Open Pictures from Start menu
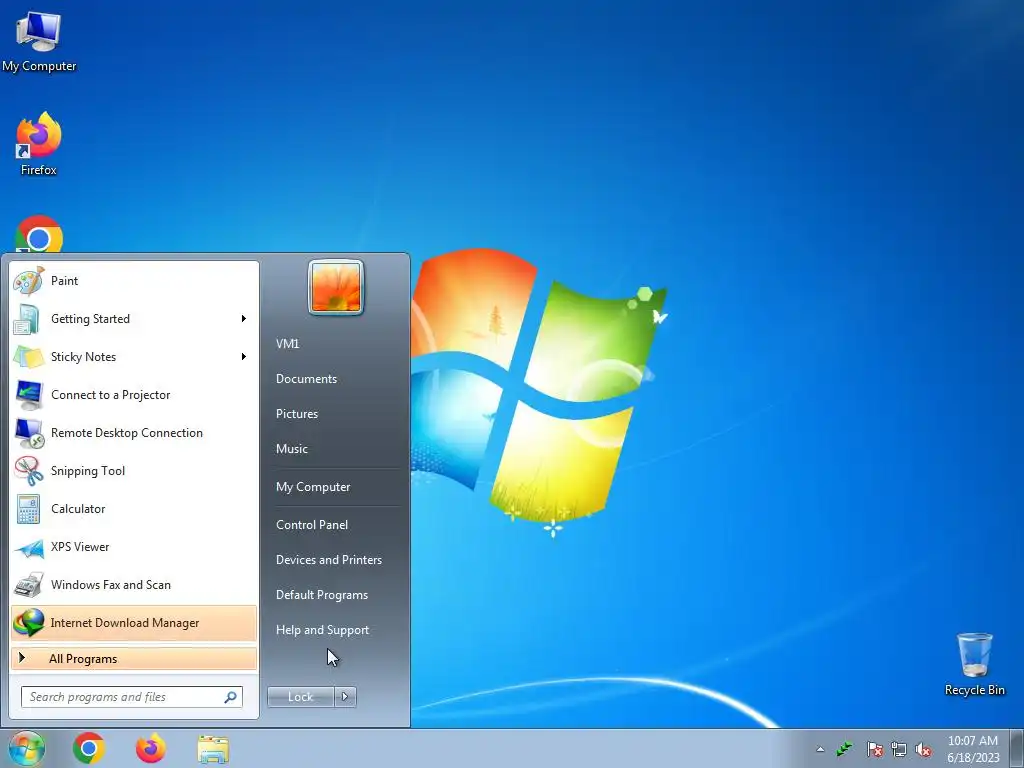Viewport: 1024px width, 768px height. (x=296, y=414)
